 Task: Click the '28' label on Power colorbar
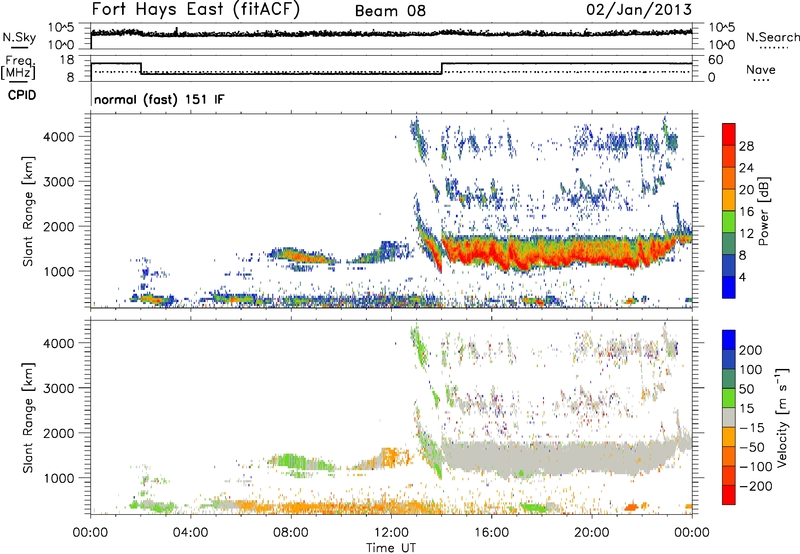pos(746,146)
